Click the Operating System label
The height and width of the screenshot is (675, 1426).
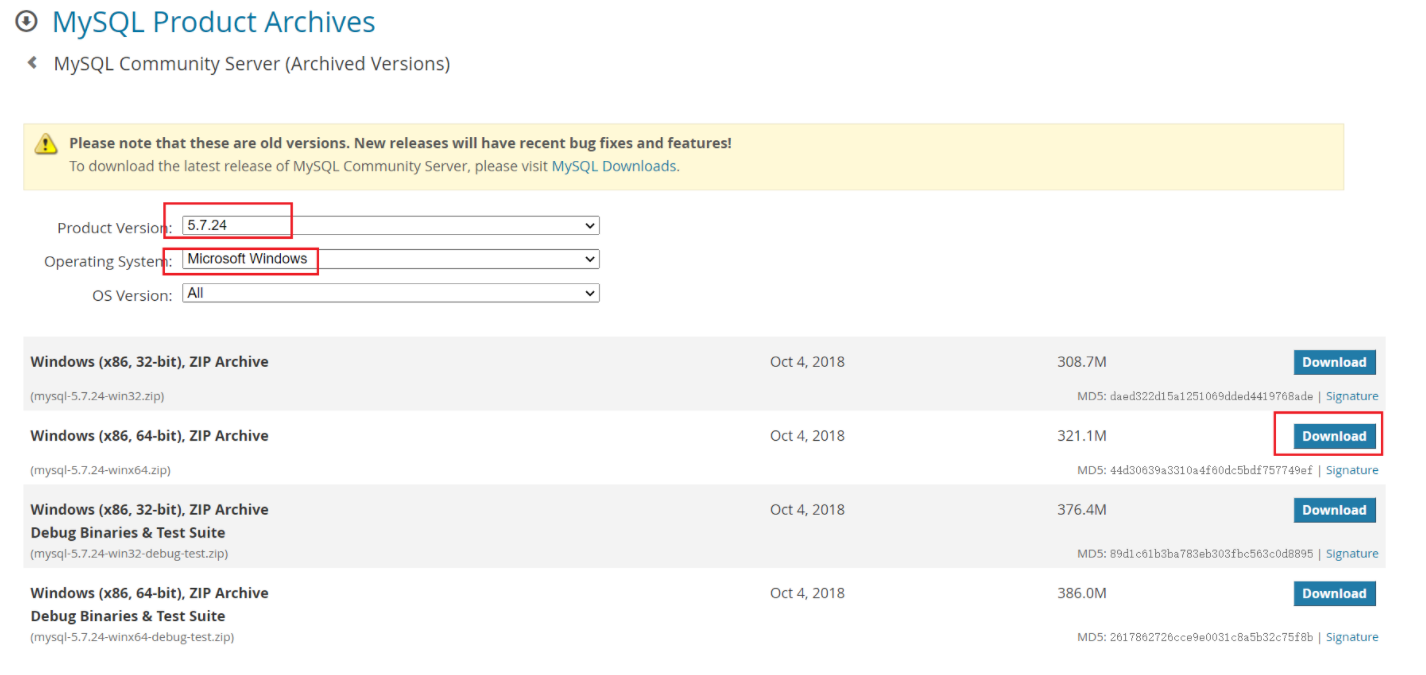click(x=108, y=262)
